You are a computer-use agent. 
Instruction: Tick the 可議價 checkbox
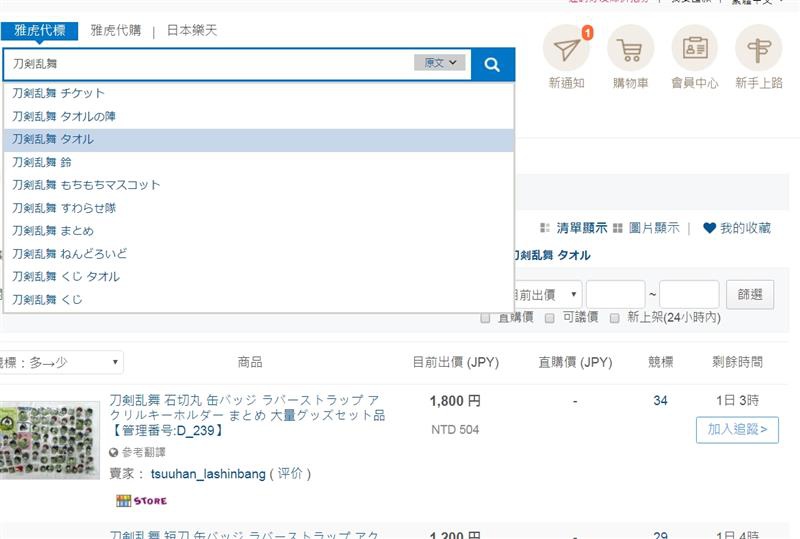(549, 318)
